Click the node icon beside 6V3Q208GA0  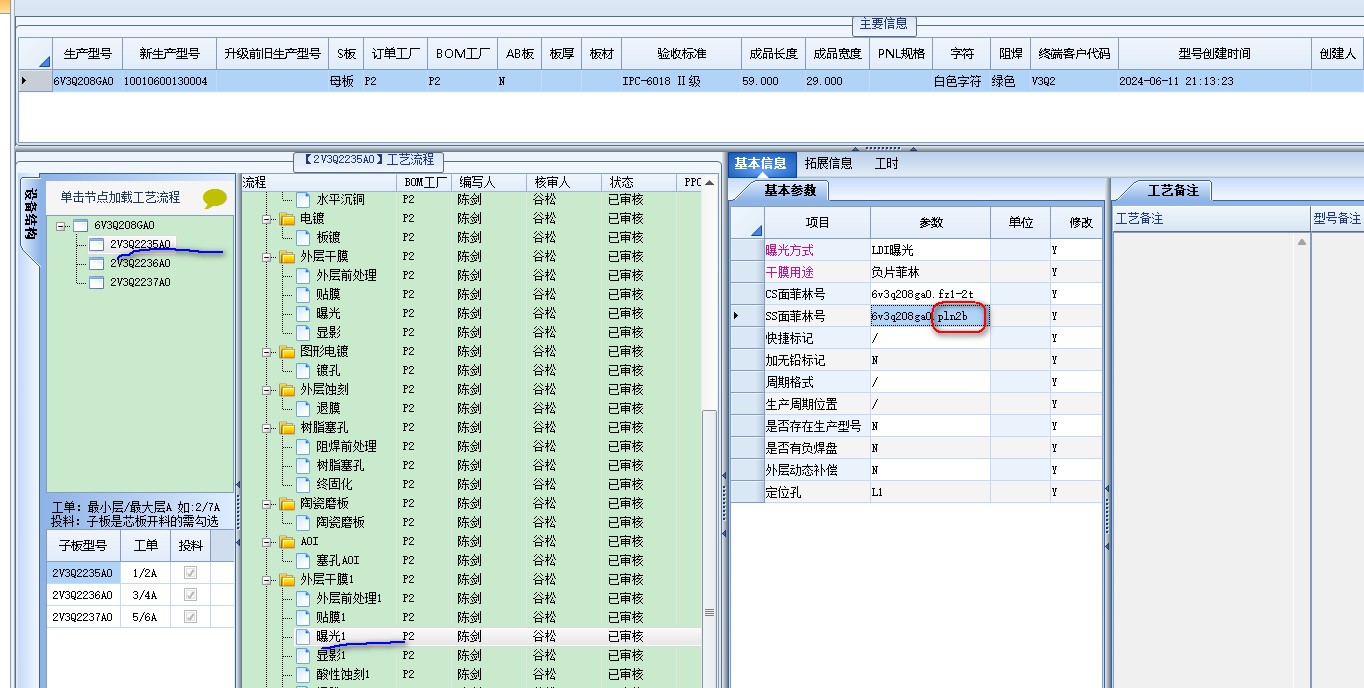(80, 225)
